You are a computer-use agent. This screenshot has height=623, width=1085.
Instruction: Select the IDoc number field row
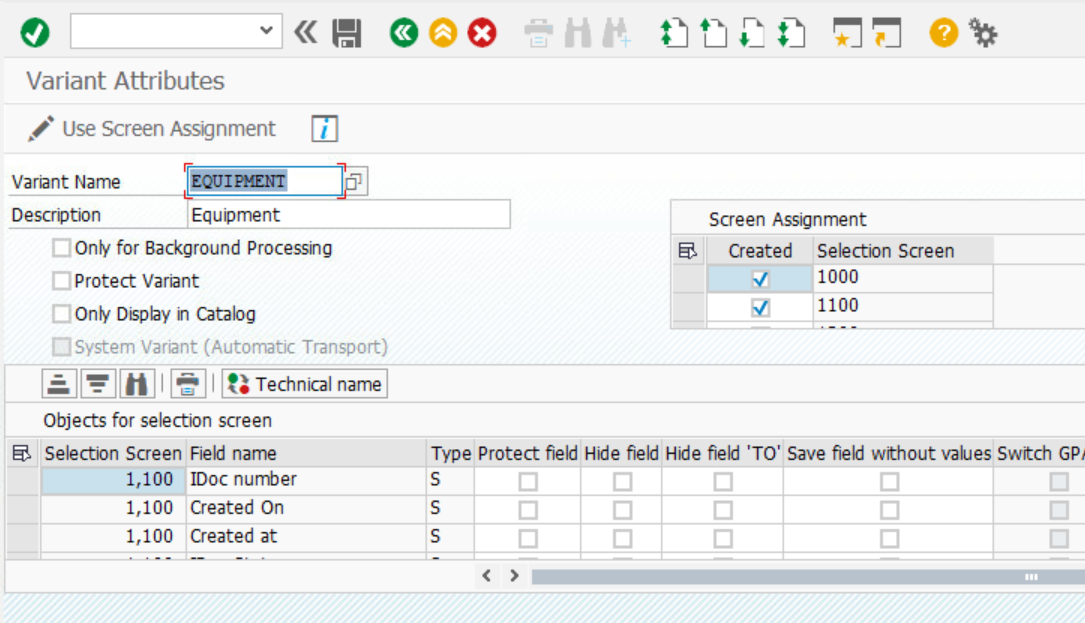[306, 479]
